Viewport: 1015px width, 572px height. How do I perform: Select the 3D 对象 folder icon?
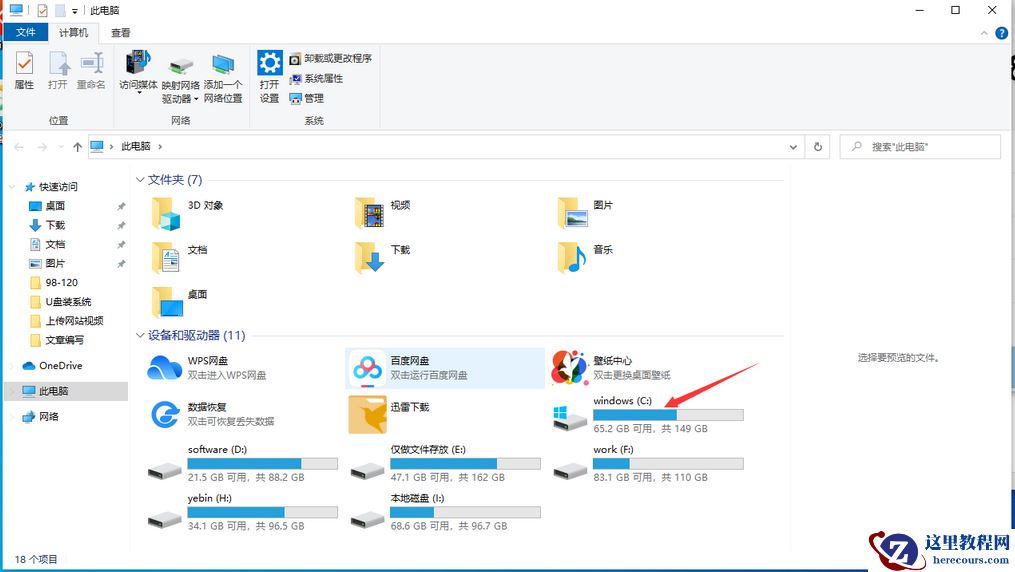(x=165, y=214)
